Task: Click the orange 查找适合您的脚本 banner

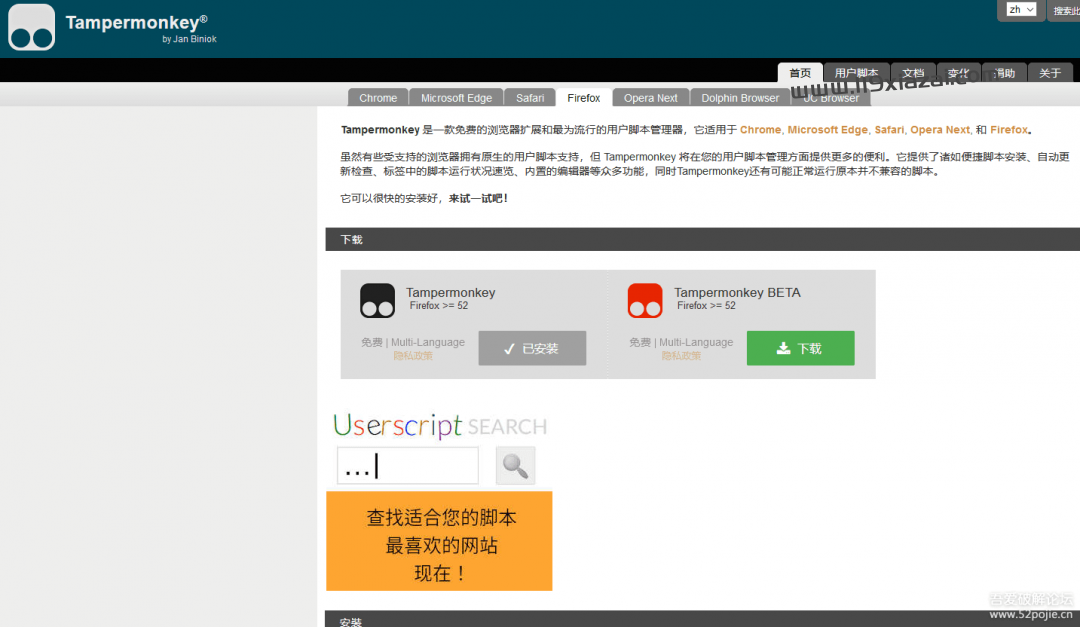Action: pyautogui.click(x=439, y=541)
